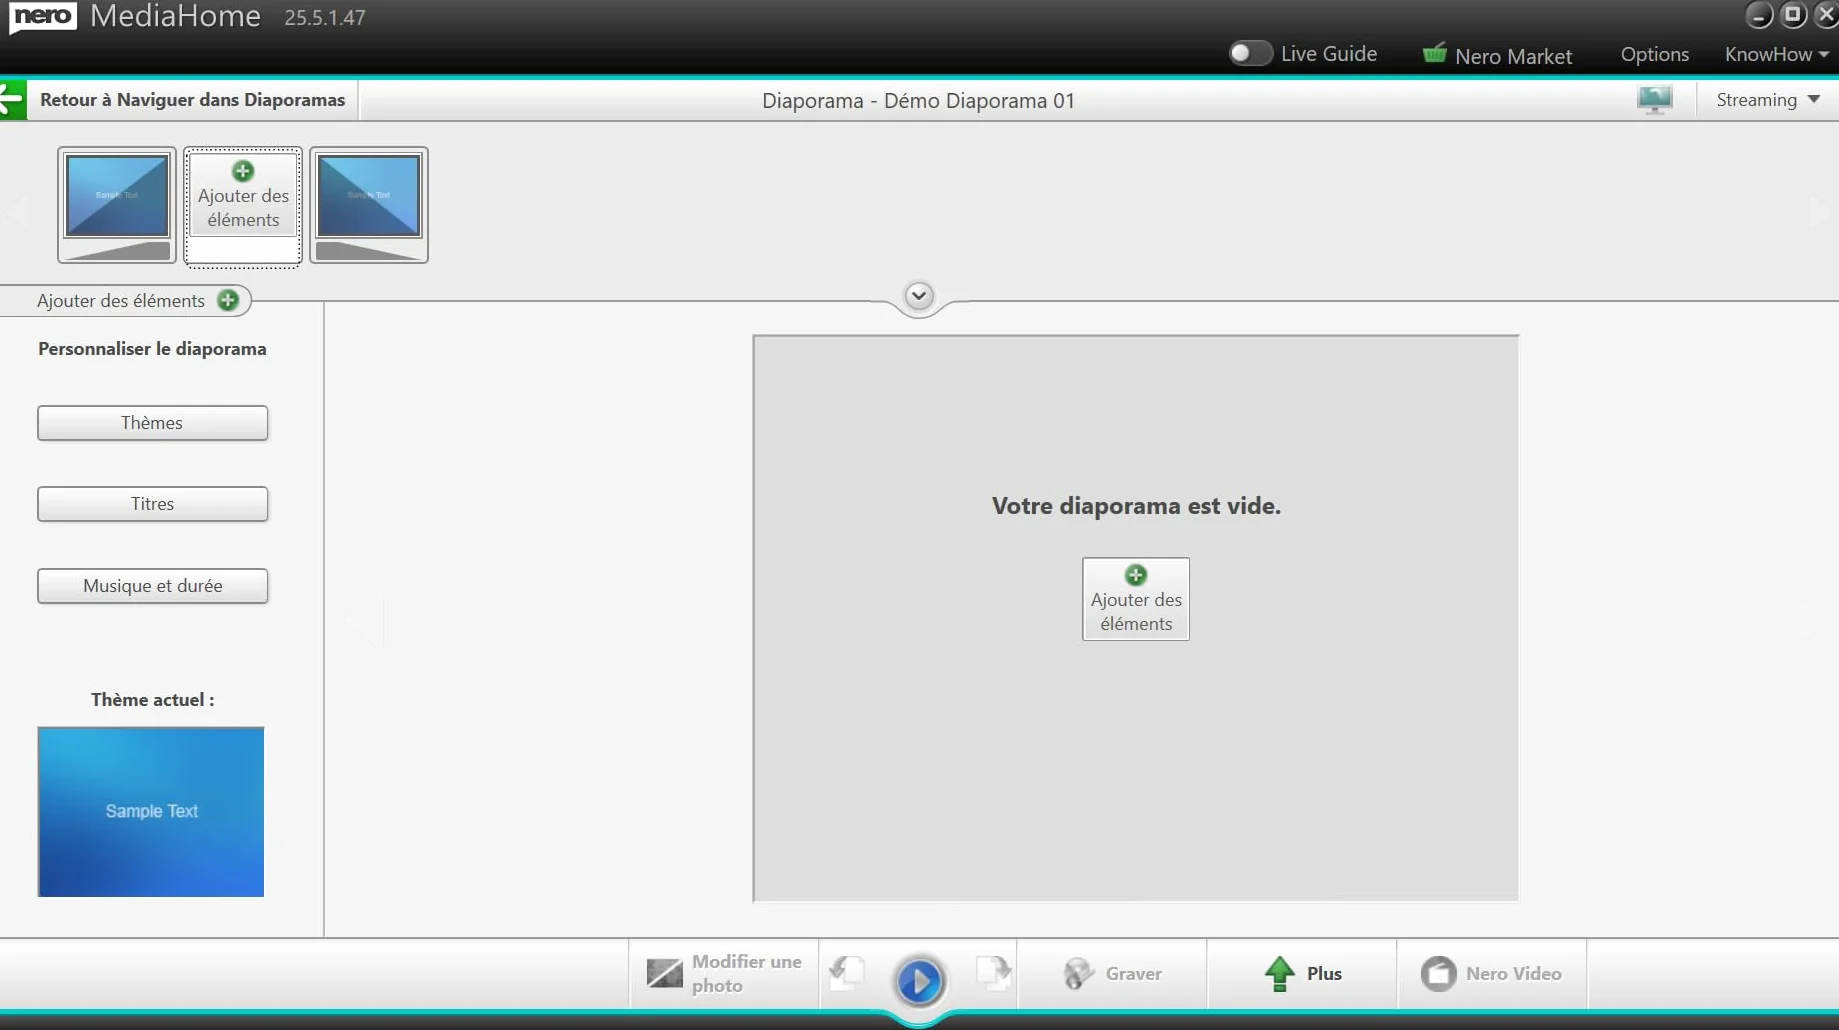Open the Thèmes button
The height and width of the screenshot is (1030, 1839).
tap(152, 423)
